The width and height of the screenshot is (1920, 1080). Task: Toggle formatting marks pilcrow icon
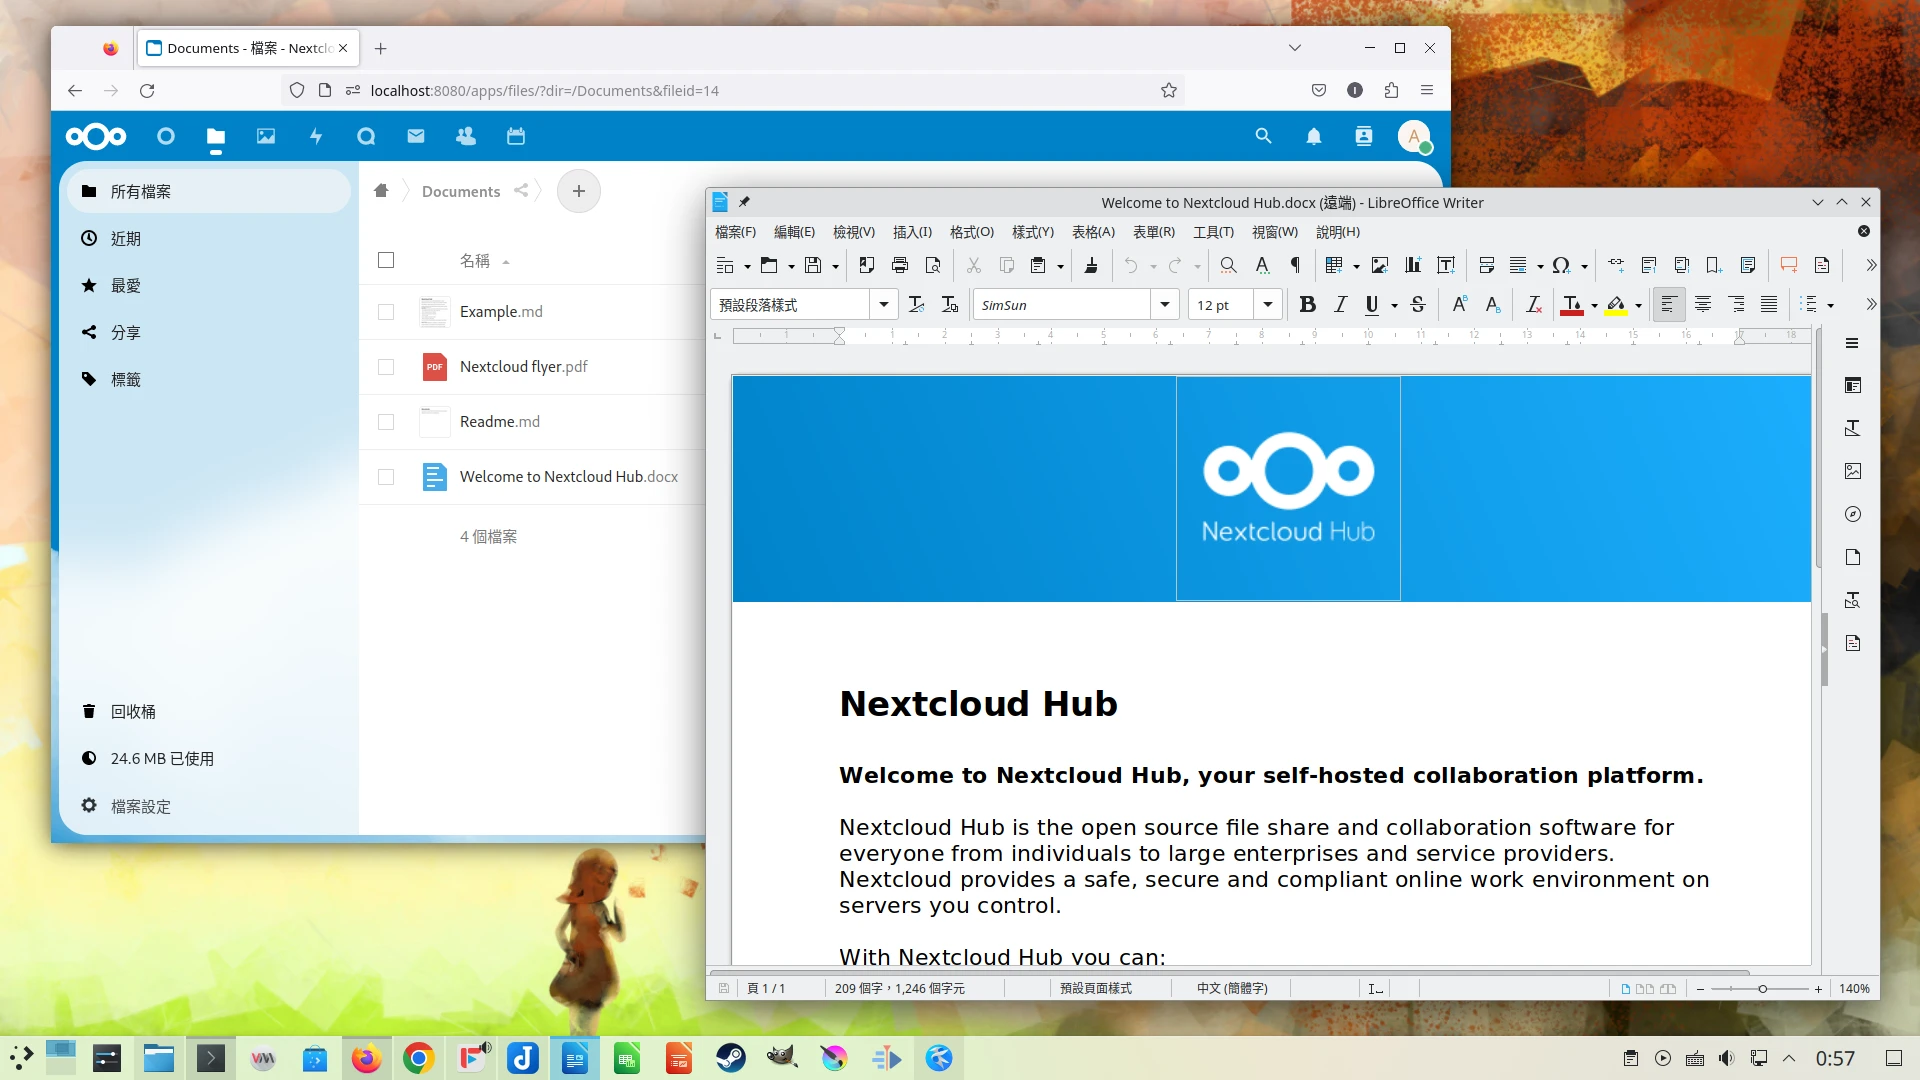pyautogui.click(x=1295, y=265)
